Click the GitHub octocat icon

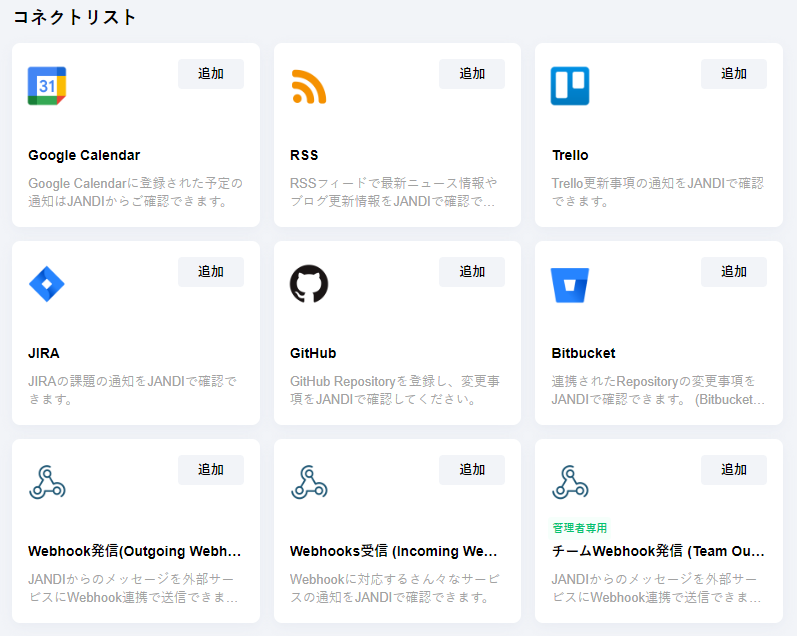coord(309,284)
